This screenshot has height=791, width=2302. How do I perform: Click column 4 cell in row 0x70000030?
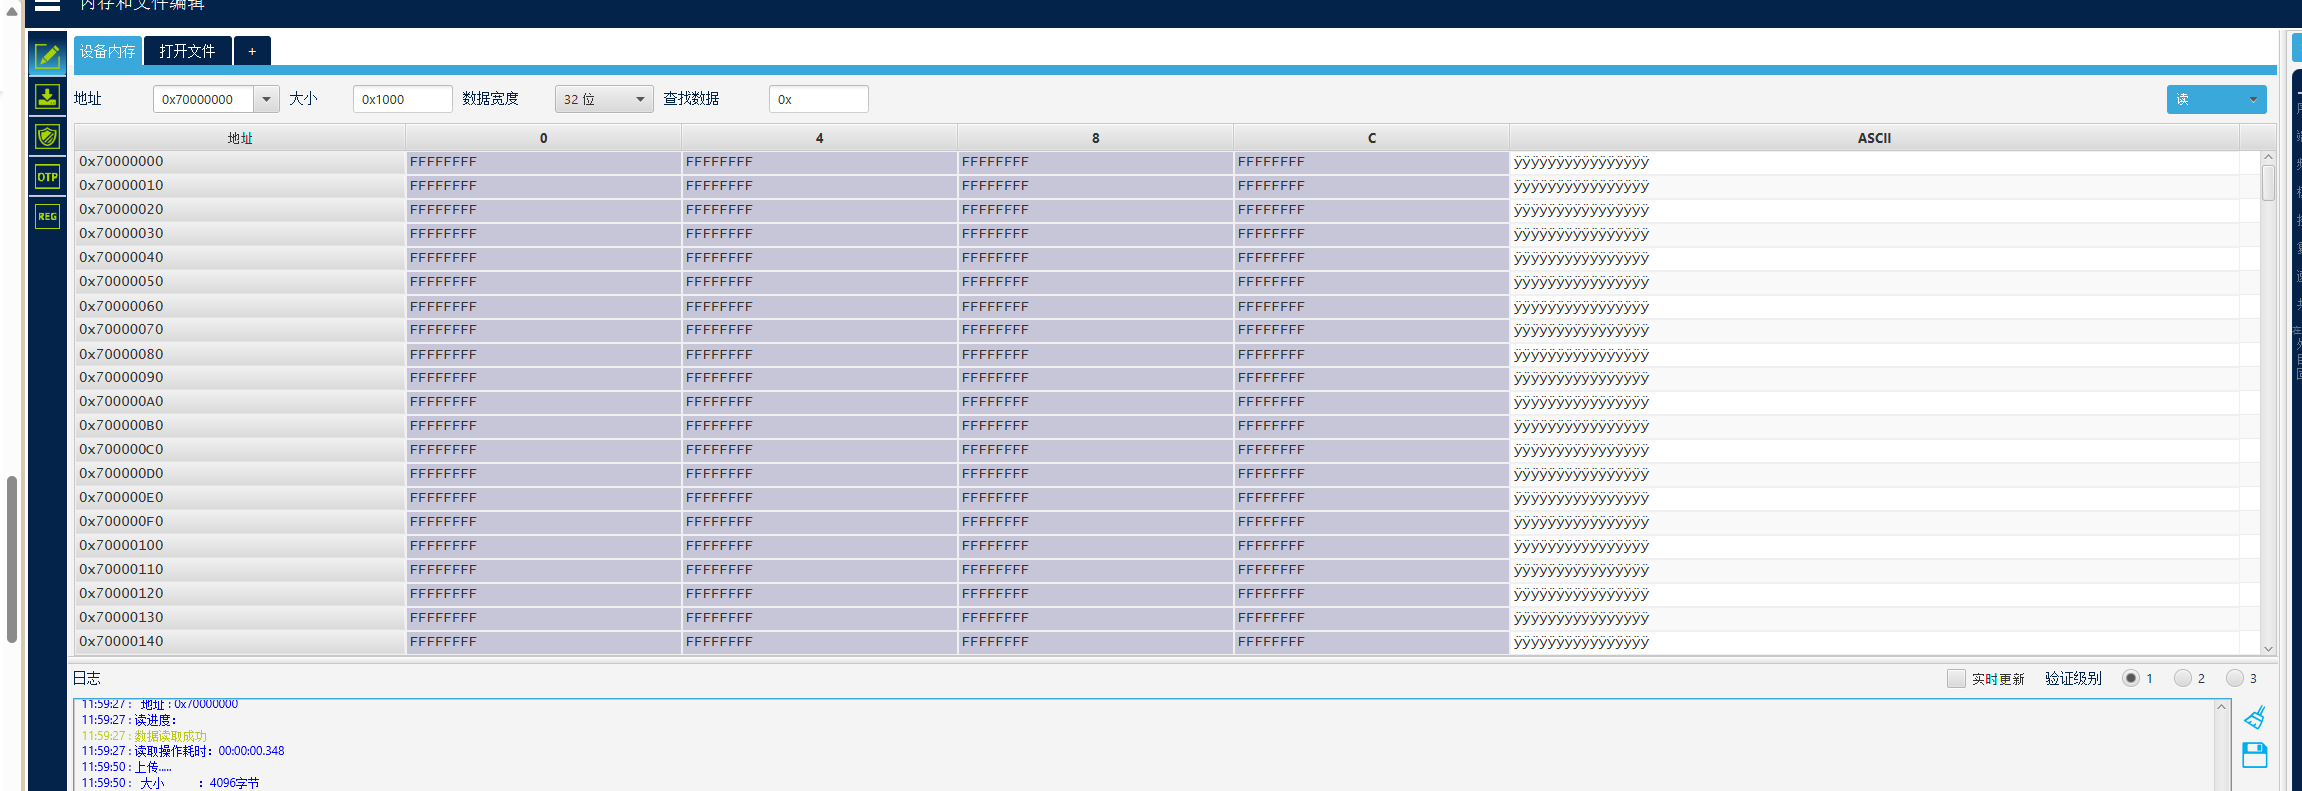tap(819, 233)
